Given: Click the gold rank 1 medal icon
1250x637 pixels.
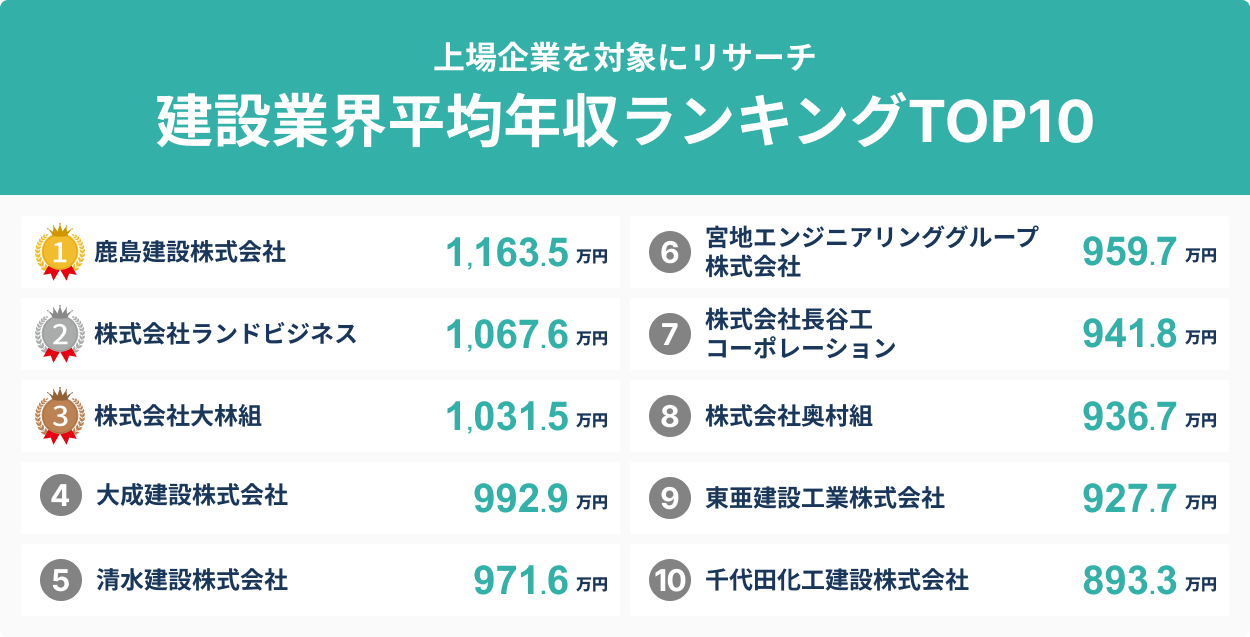Looking at the screenshot, I should (59, 252).
